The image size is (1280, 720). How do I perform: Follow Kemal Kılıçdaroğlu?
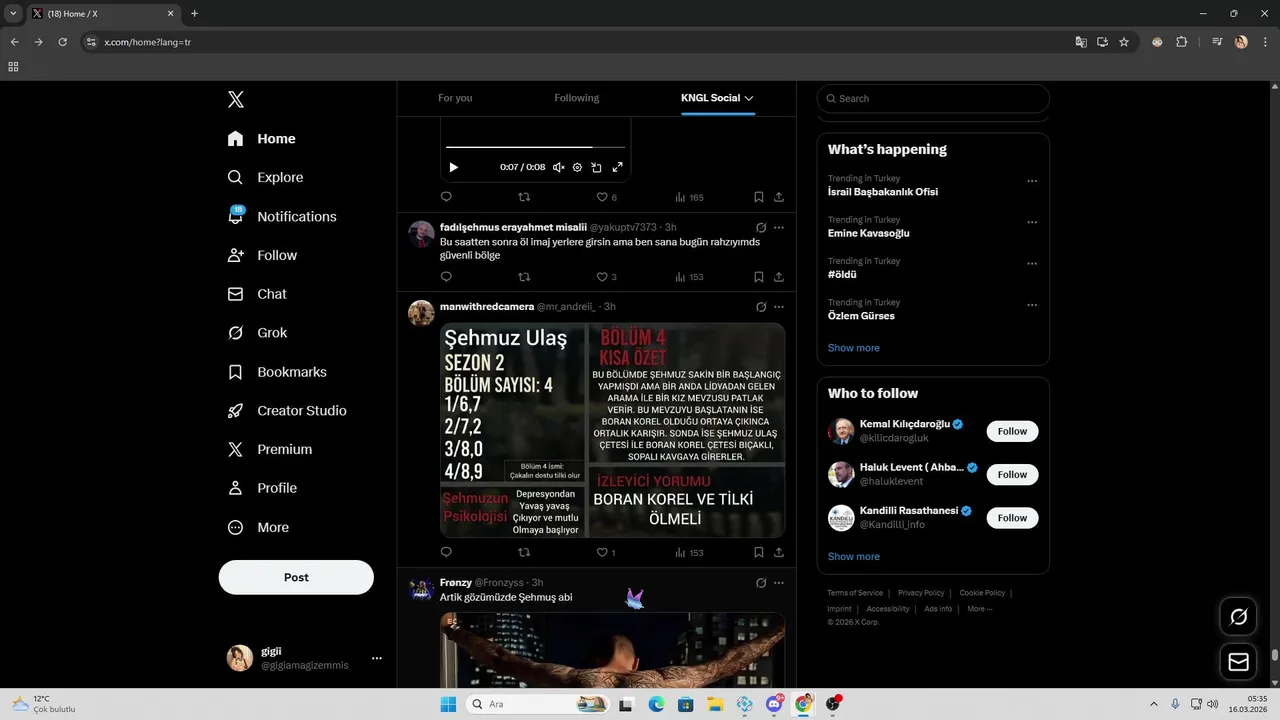(1012, 431)
